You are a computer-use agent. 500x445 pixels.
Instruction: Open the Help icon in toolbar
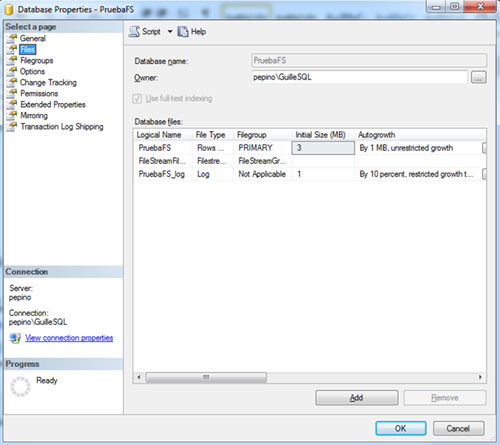point(183,32)
